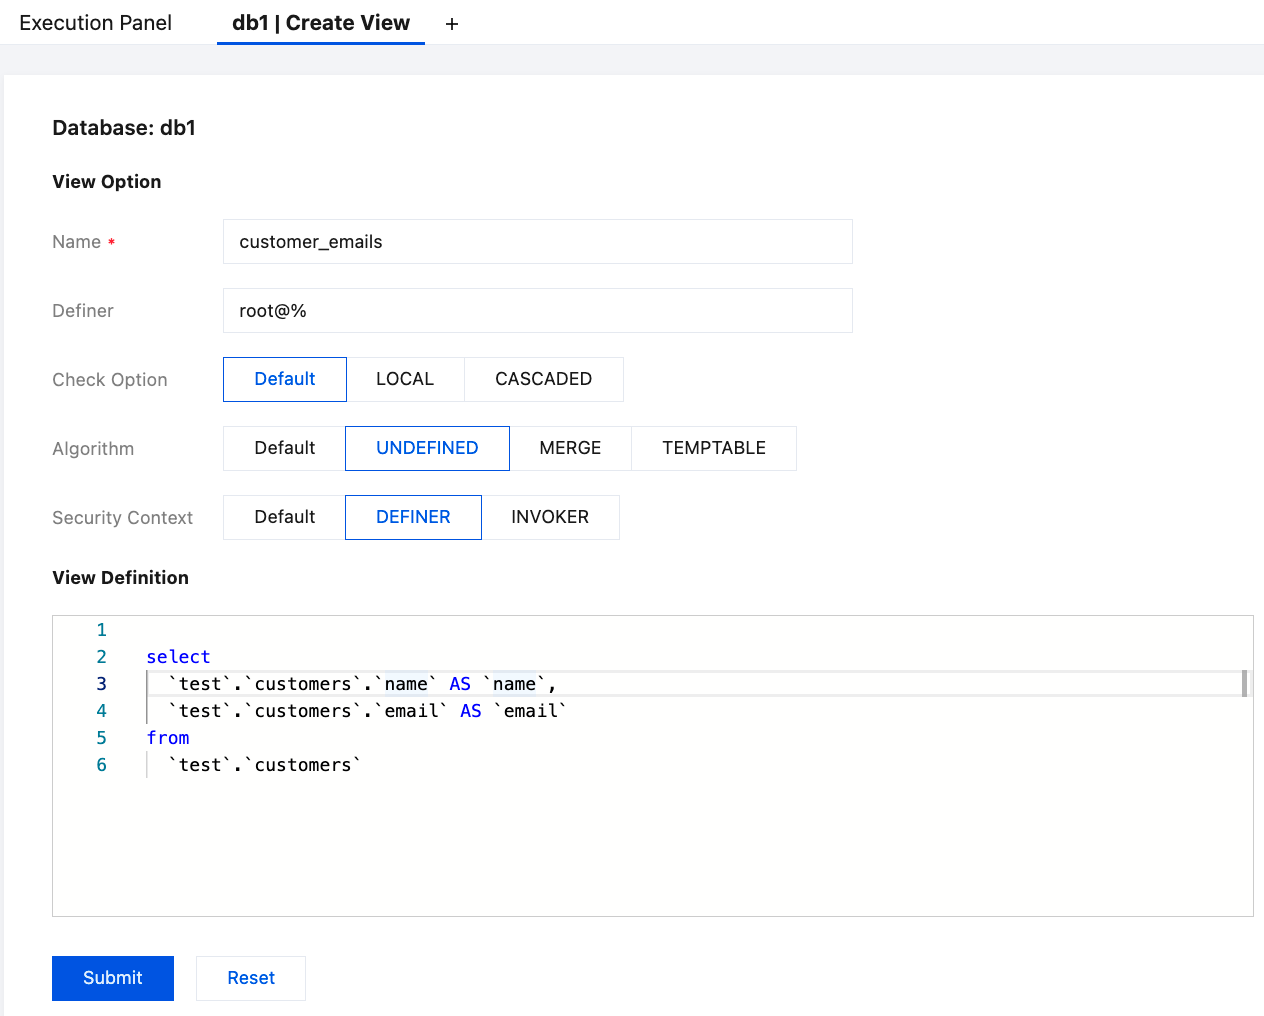Click the from keyword on line 5
This screenshot has height=1016, width=1264.
(168, 738)
